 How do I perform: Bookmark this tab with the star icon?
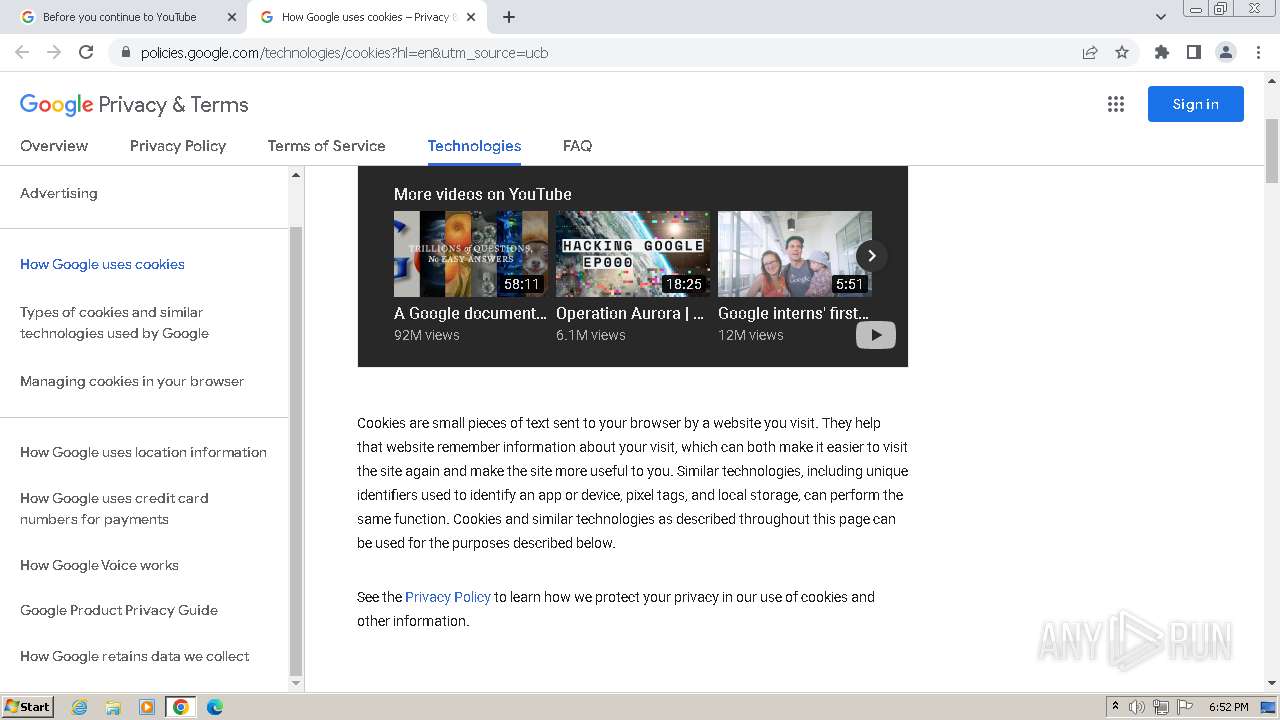coord(1122,53)
